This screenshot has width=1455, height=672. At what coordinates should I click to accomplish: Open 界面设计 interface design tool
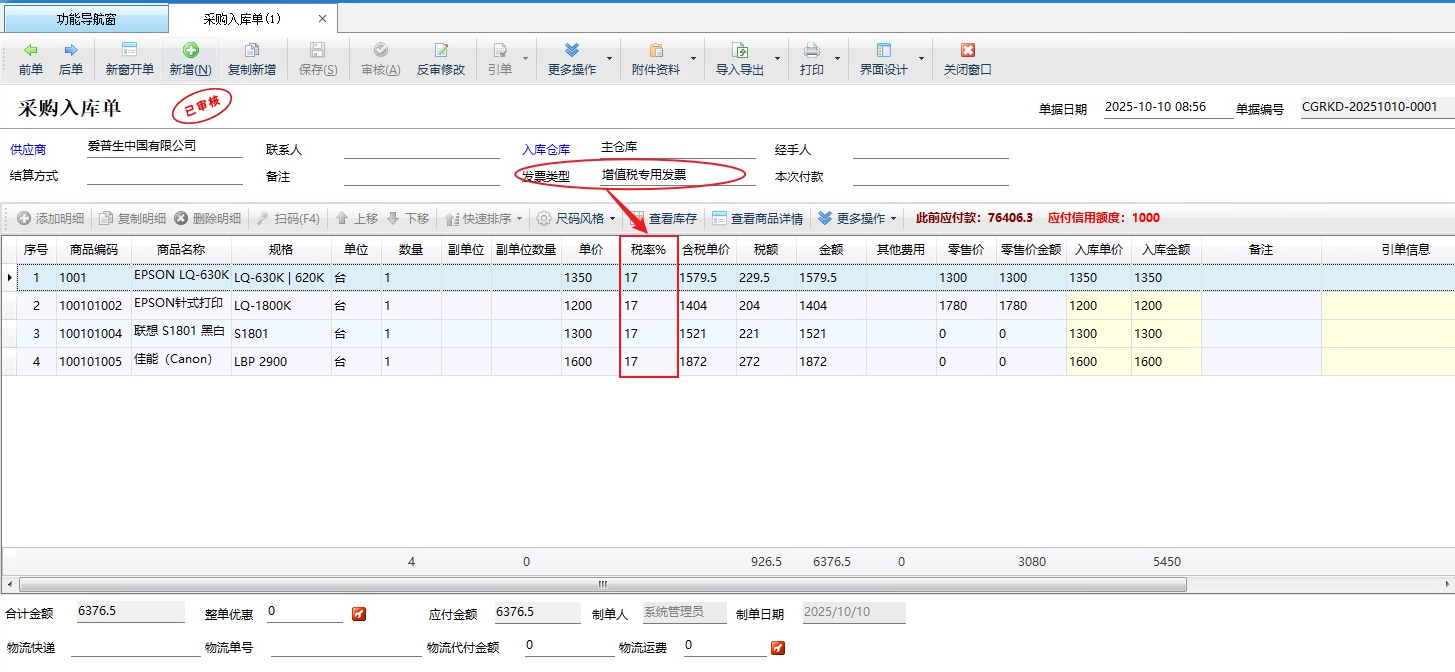883,59
